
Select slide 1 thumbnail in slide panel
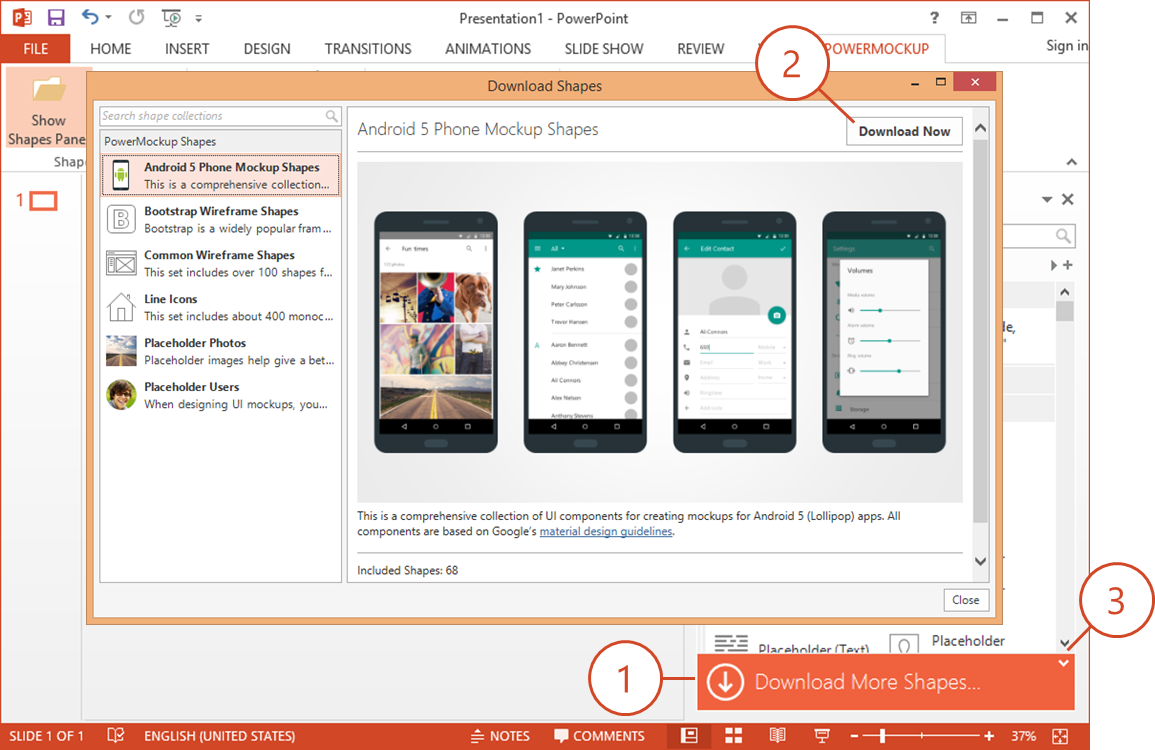[x=43, y=200]
